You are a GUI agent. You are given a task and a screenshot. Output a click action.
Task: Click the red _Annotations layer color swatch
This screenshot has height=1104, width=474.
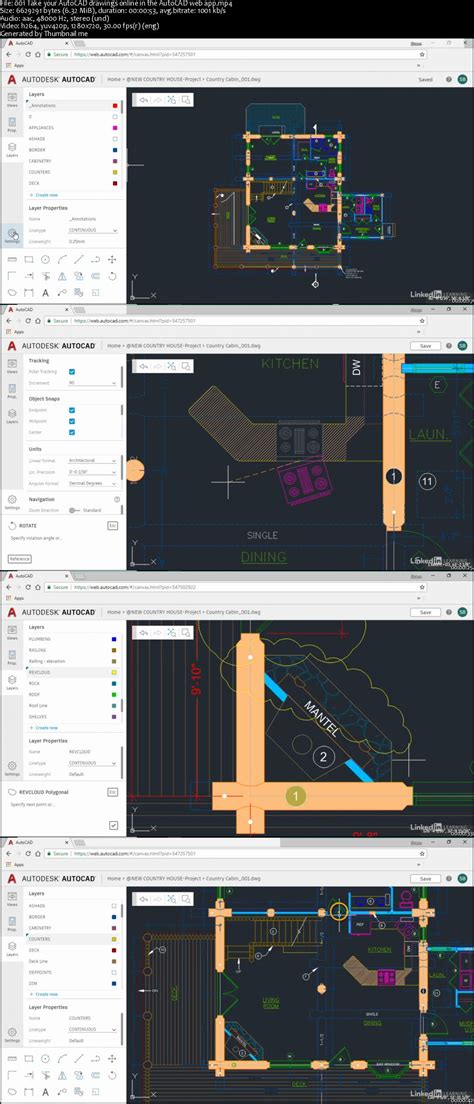tap(114, 106)
